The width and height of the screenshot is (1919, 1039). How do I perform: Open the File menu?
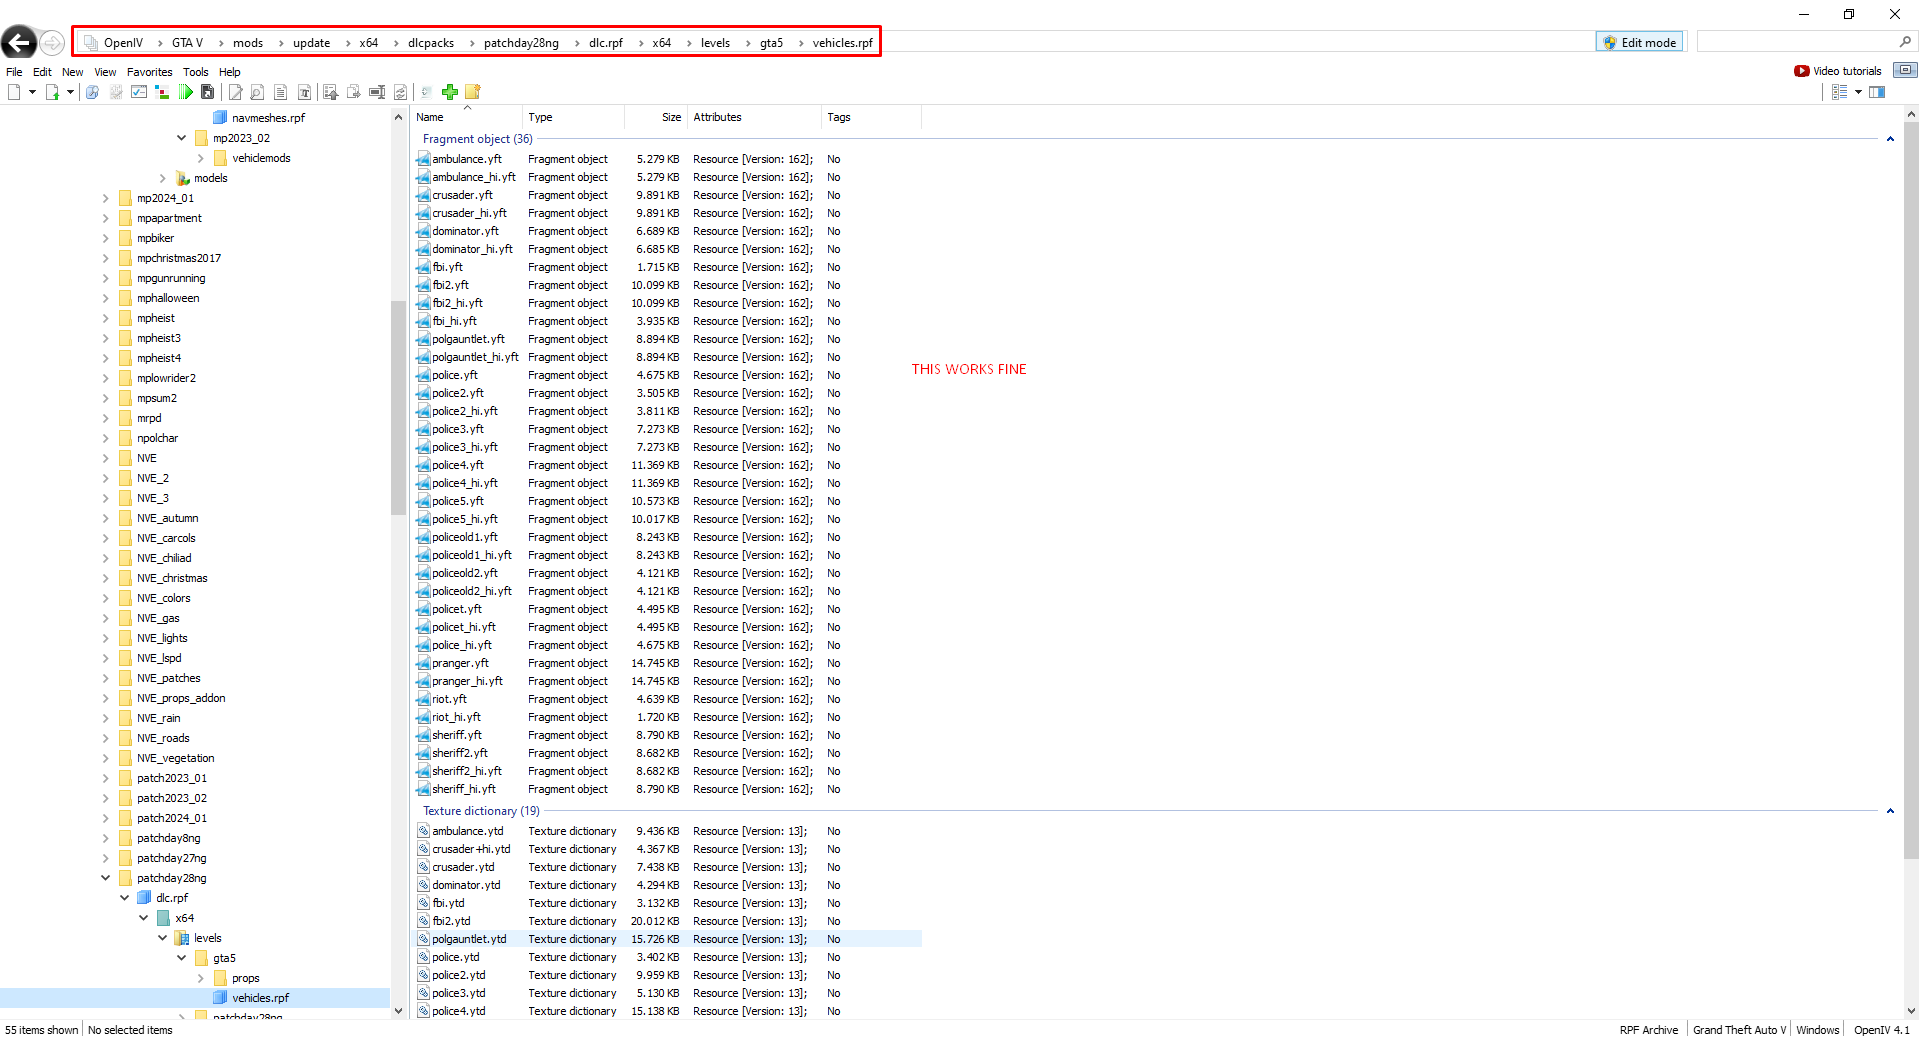(14, 72)
